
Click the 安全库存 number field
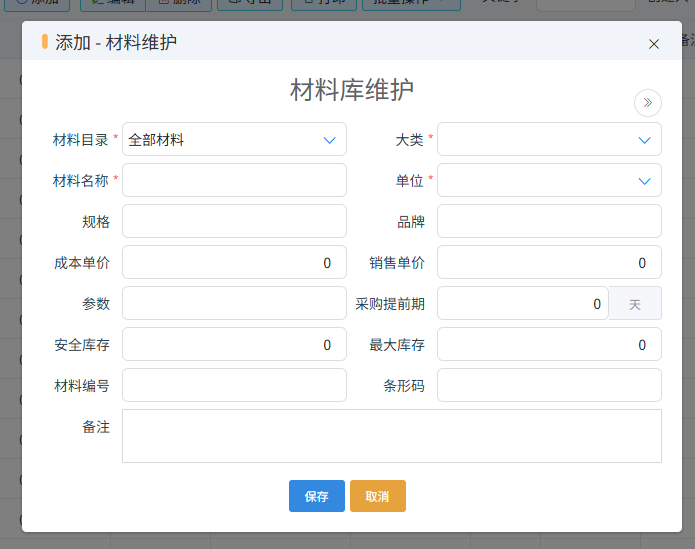pyautogui.click(x=234, y=344)
